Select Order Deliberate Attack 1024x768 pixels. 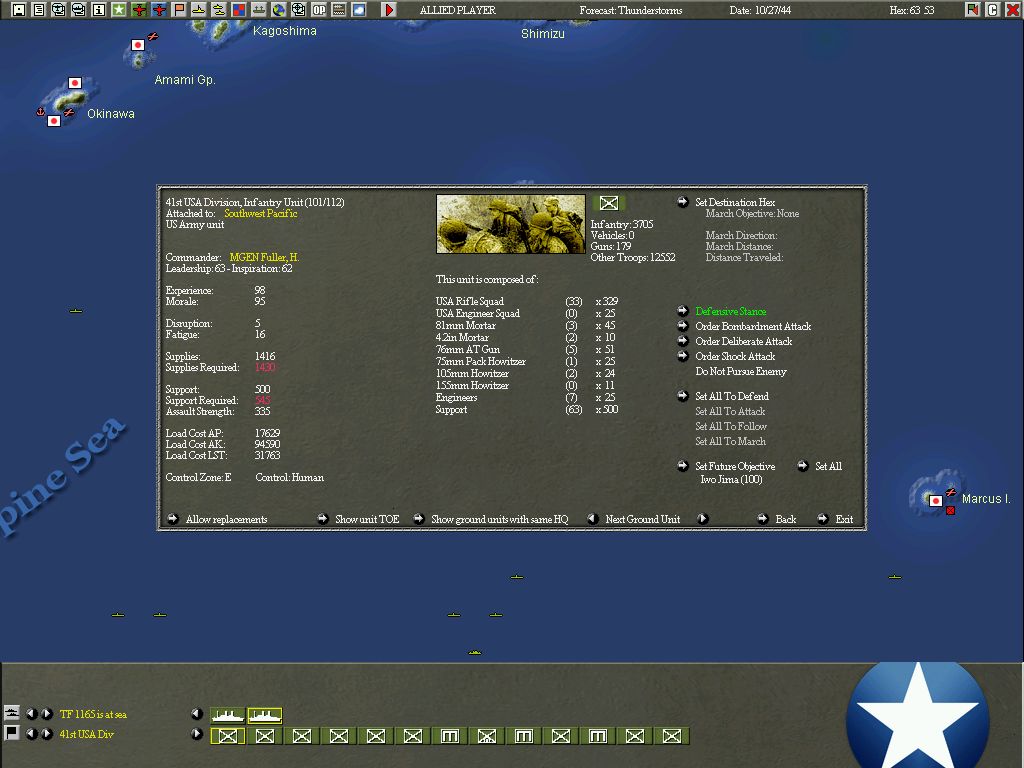[x=743, y=342]
